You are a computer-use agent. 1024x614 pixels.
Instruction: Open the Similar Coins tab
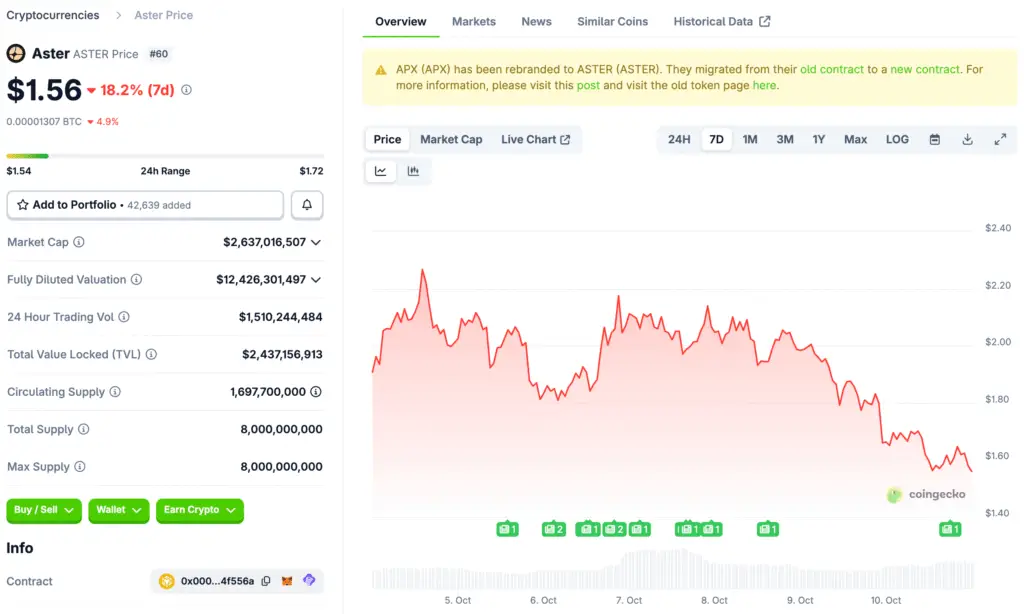click(612, 21)
